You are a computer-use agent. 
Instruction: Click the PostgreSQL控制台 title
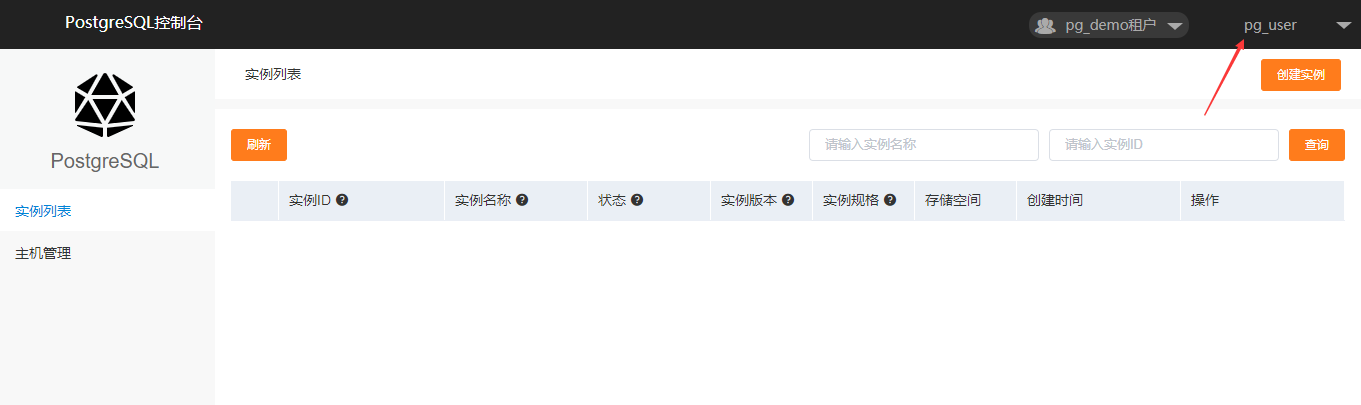[x=134, y=23]
